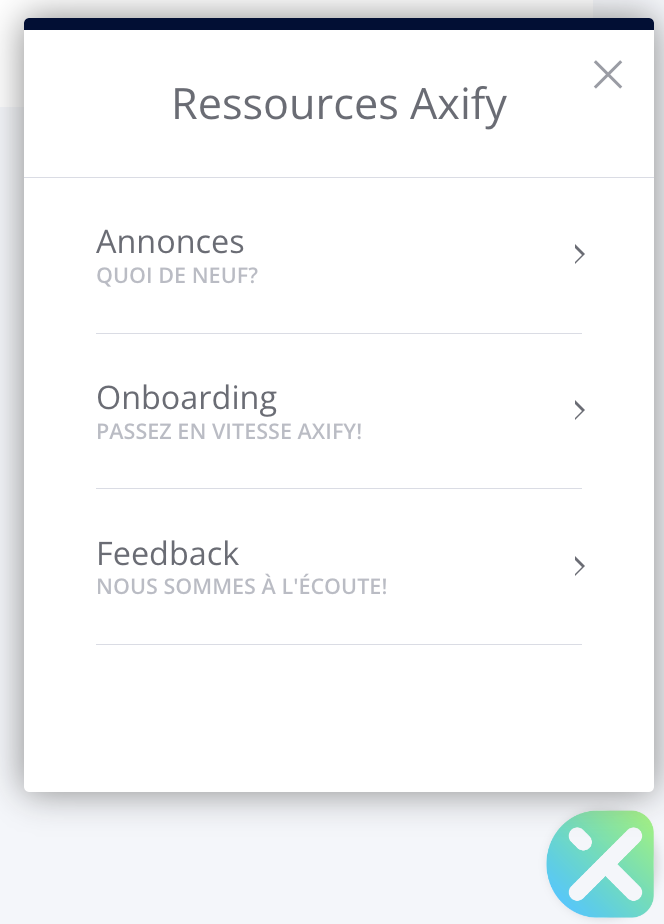
Task: Select the QUOI DE NEUF? subtitle
Action: 177,276
